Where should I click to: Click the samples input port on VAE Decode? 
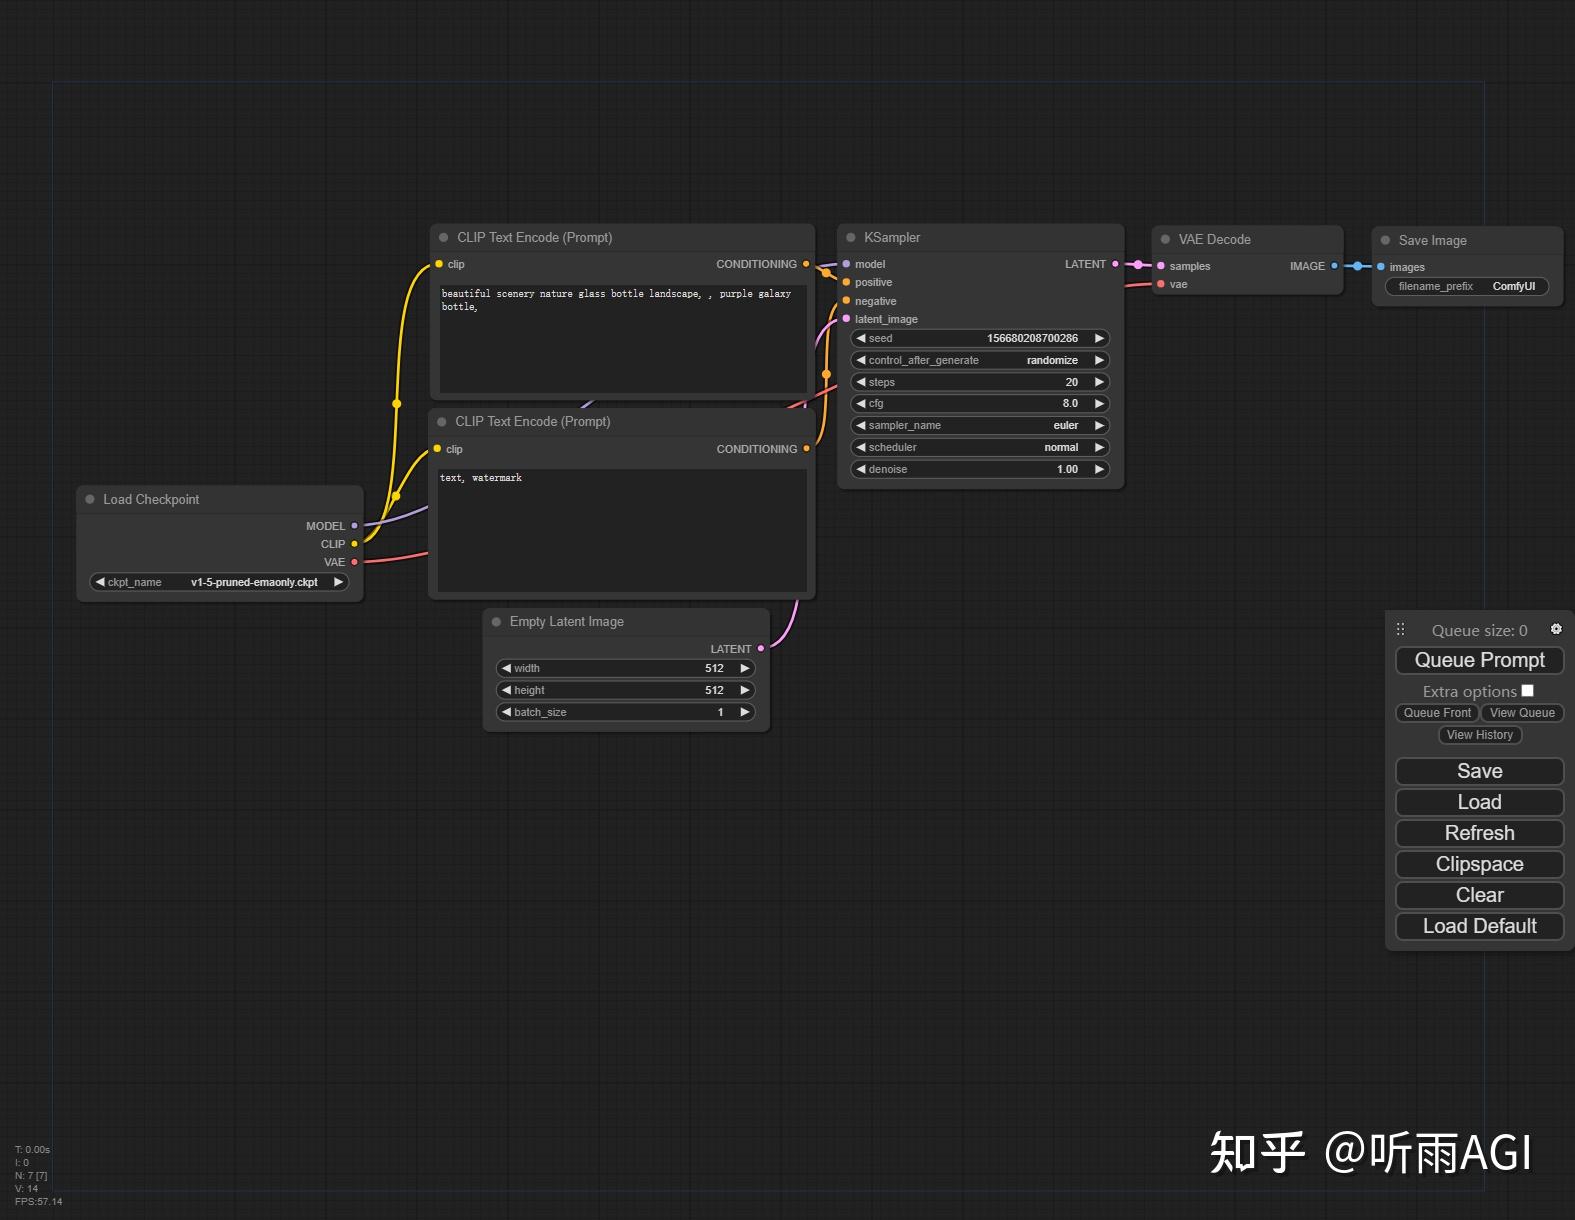(x=1160, y=266)
